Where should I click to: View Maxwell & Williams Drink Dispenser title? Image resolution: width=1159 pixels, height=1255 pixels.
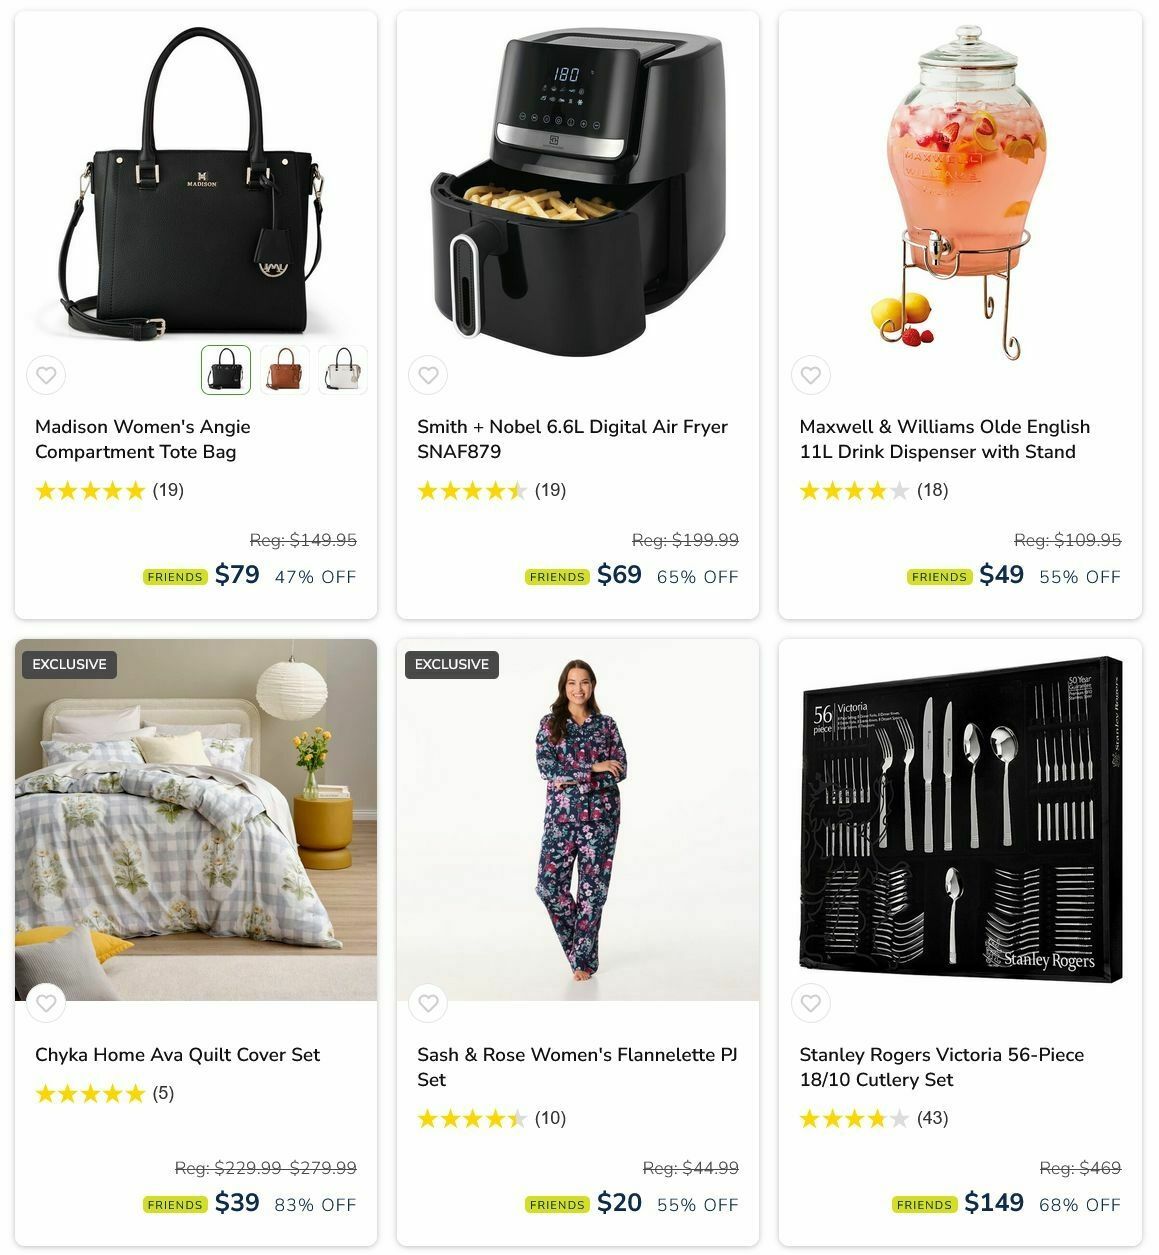pos(944,439)
